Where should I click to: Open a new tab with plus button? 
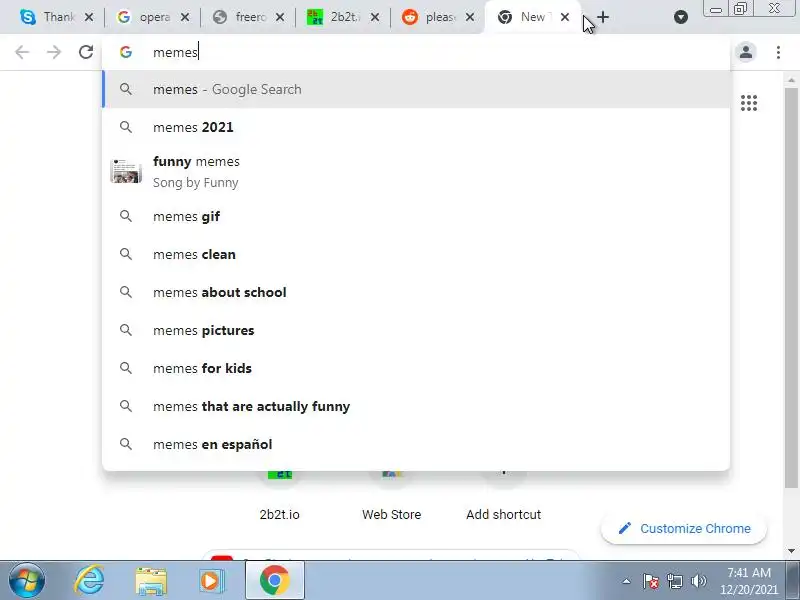603,17
